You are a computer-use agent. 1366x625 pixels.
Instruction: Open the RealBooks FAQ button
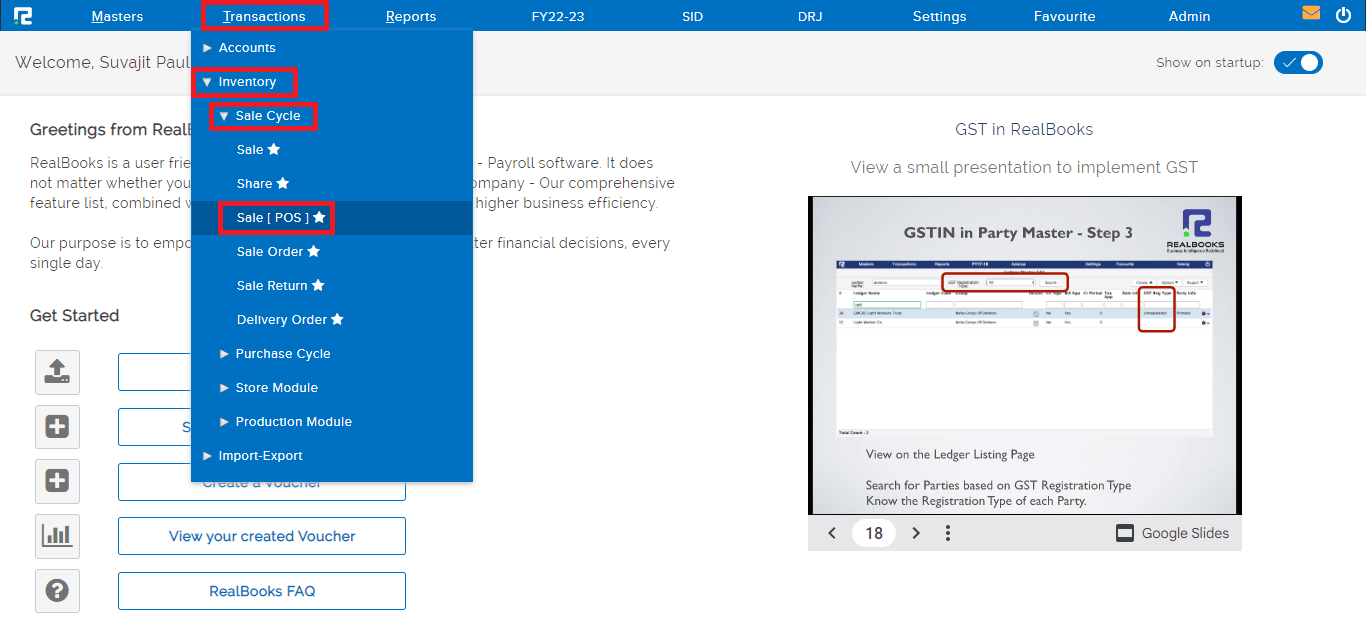click(262, 591)
